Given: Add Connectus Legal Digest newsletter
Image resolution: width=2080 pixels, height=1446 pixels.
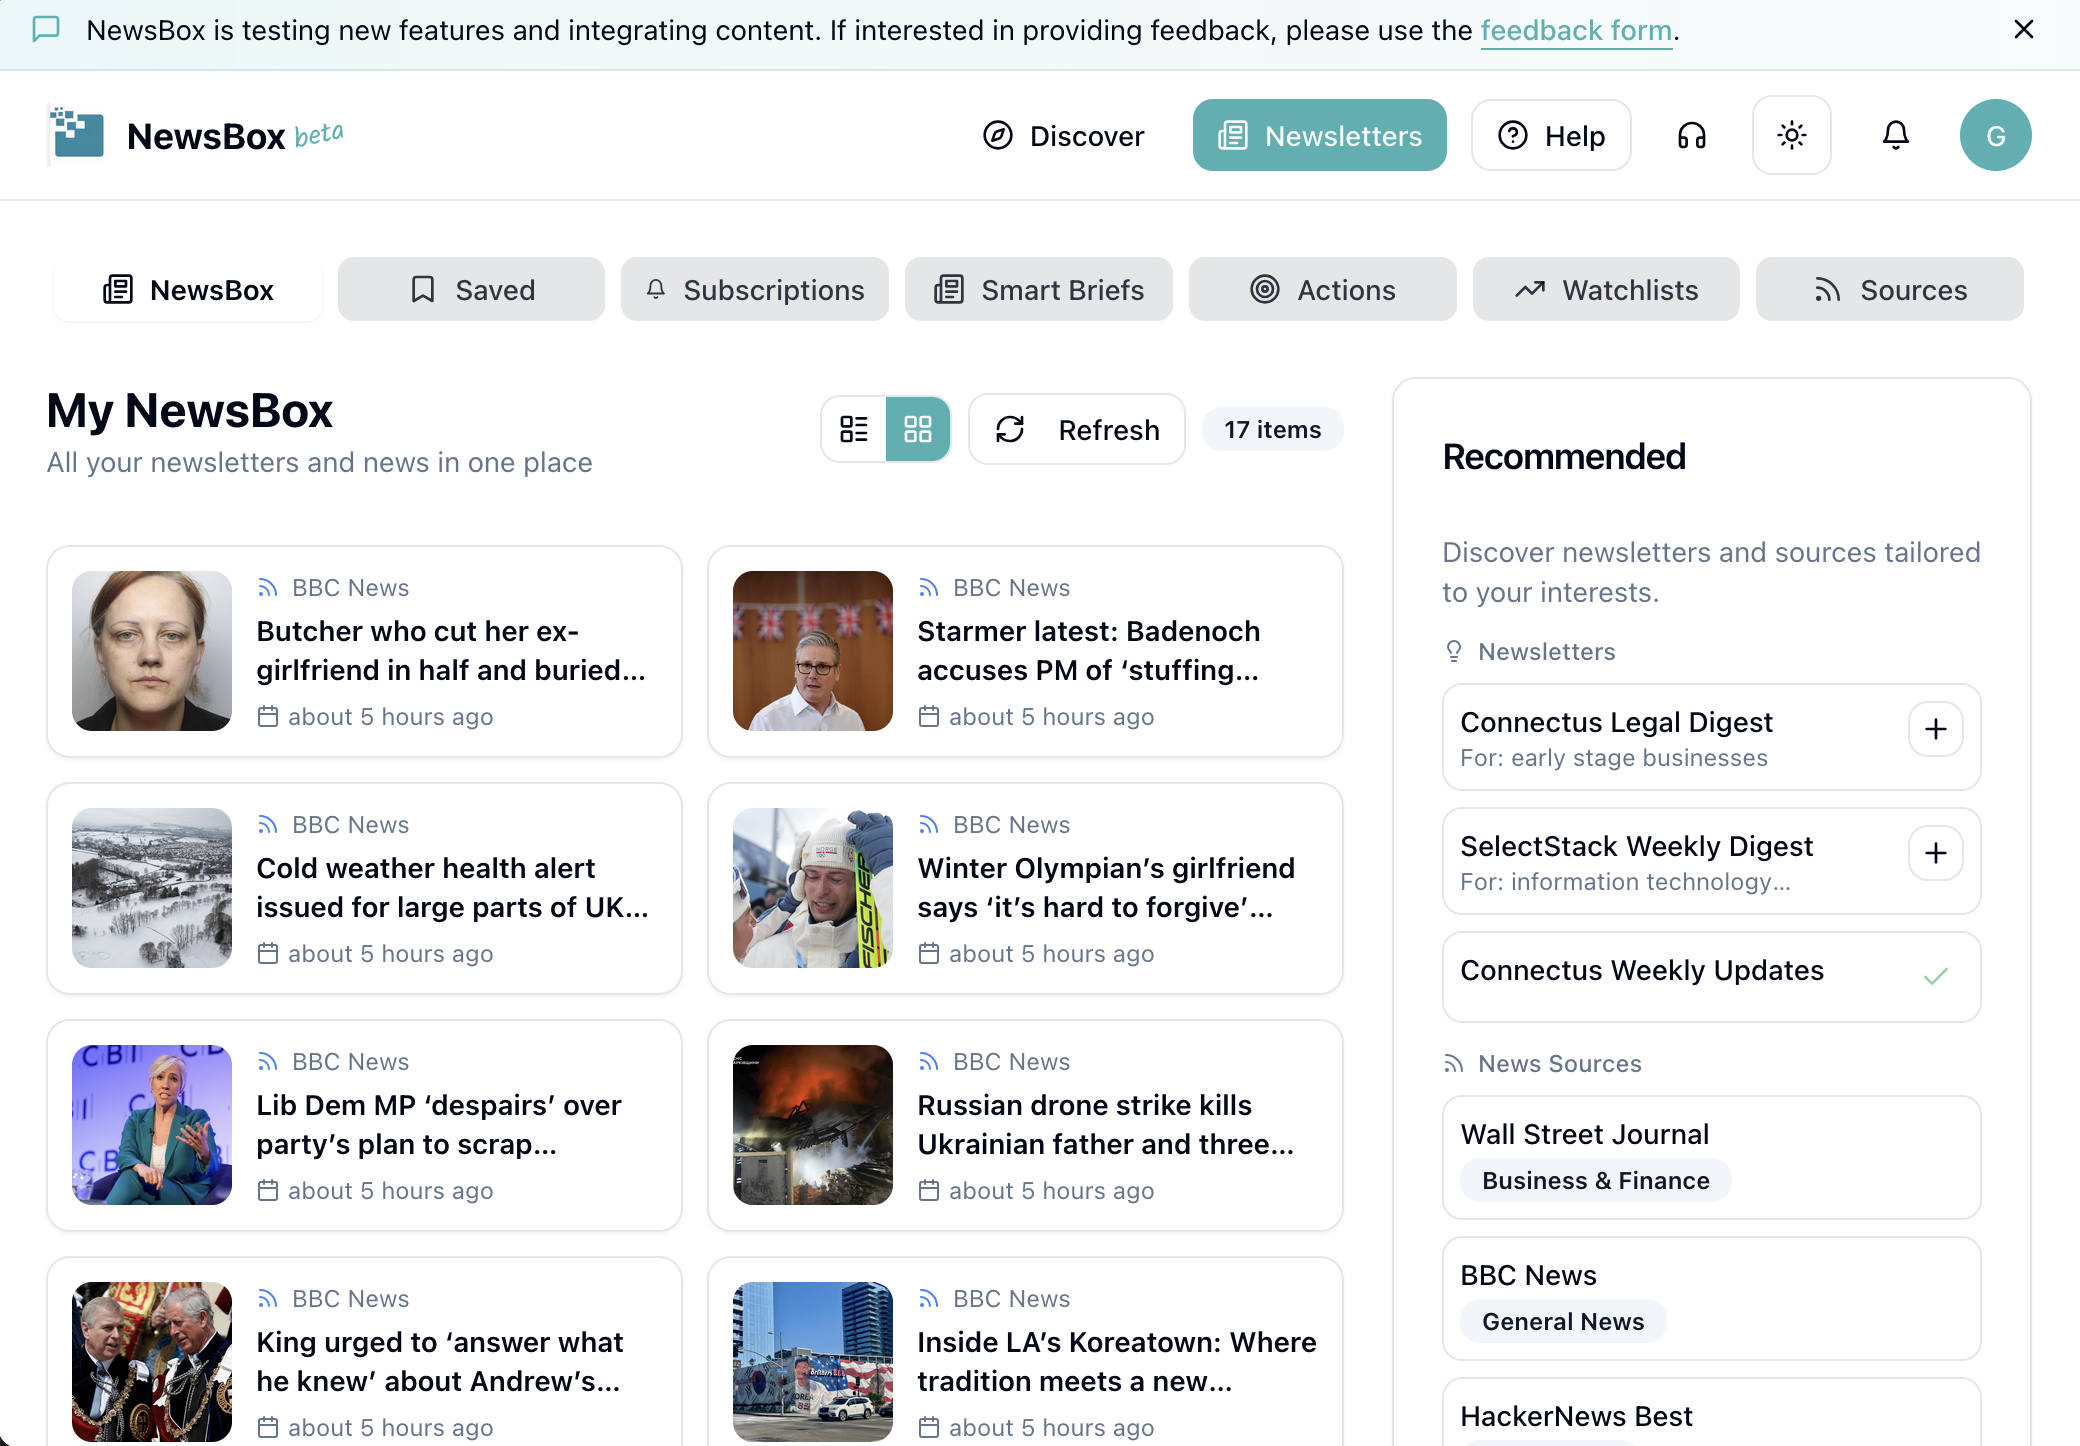Looking at the screenshot, I should click(x=1935, y=729).
